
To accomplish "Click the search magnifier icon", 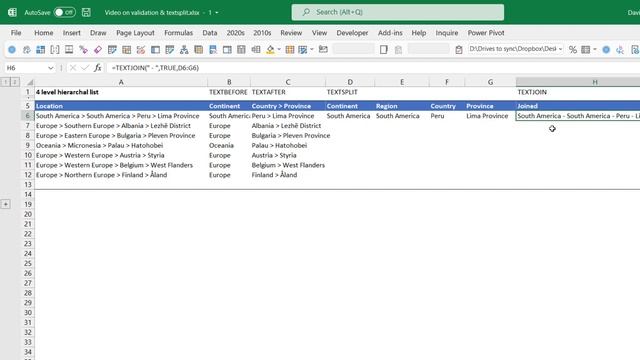I will (306, 12).
